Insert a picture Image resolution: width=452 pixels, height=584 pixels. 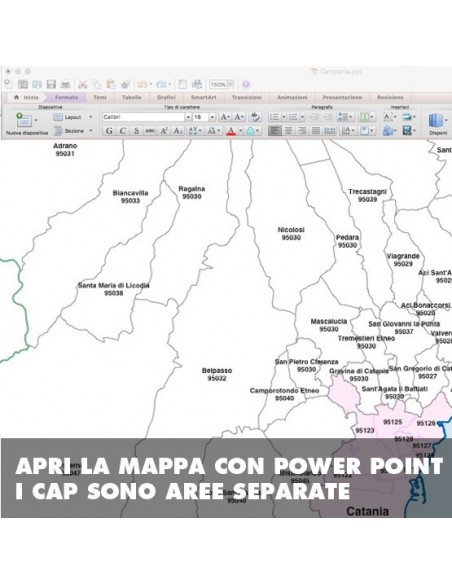pyautogui.click(x=408, y=117)
